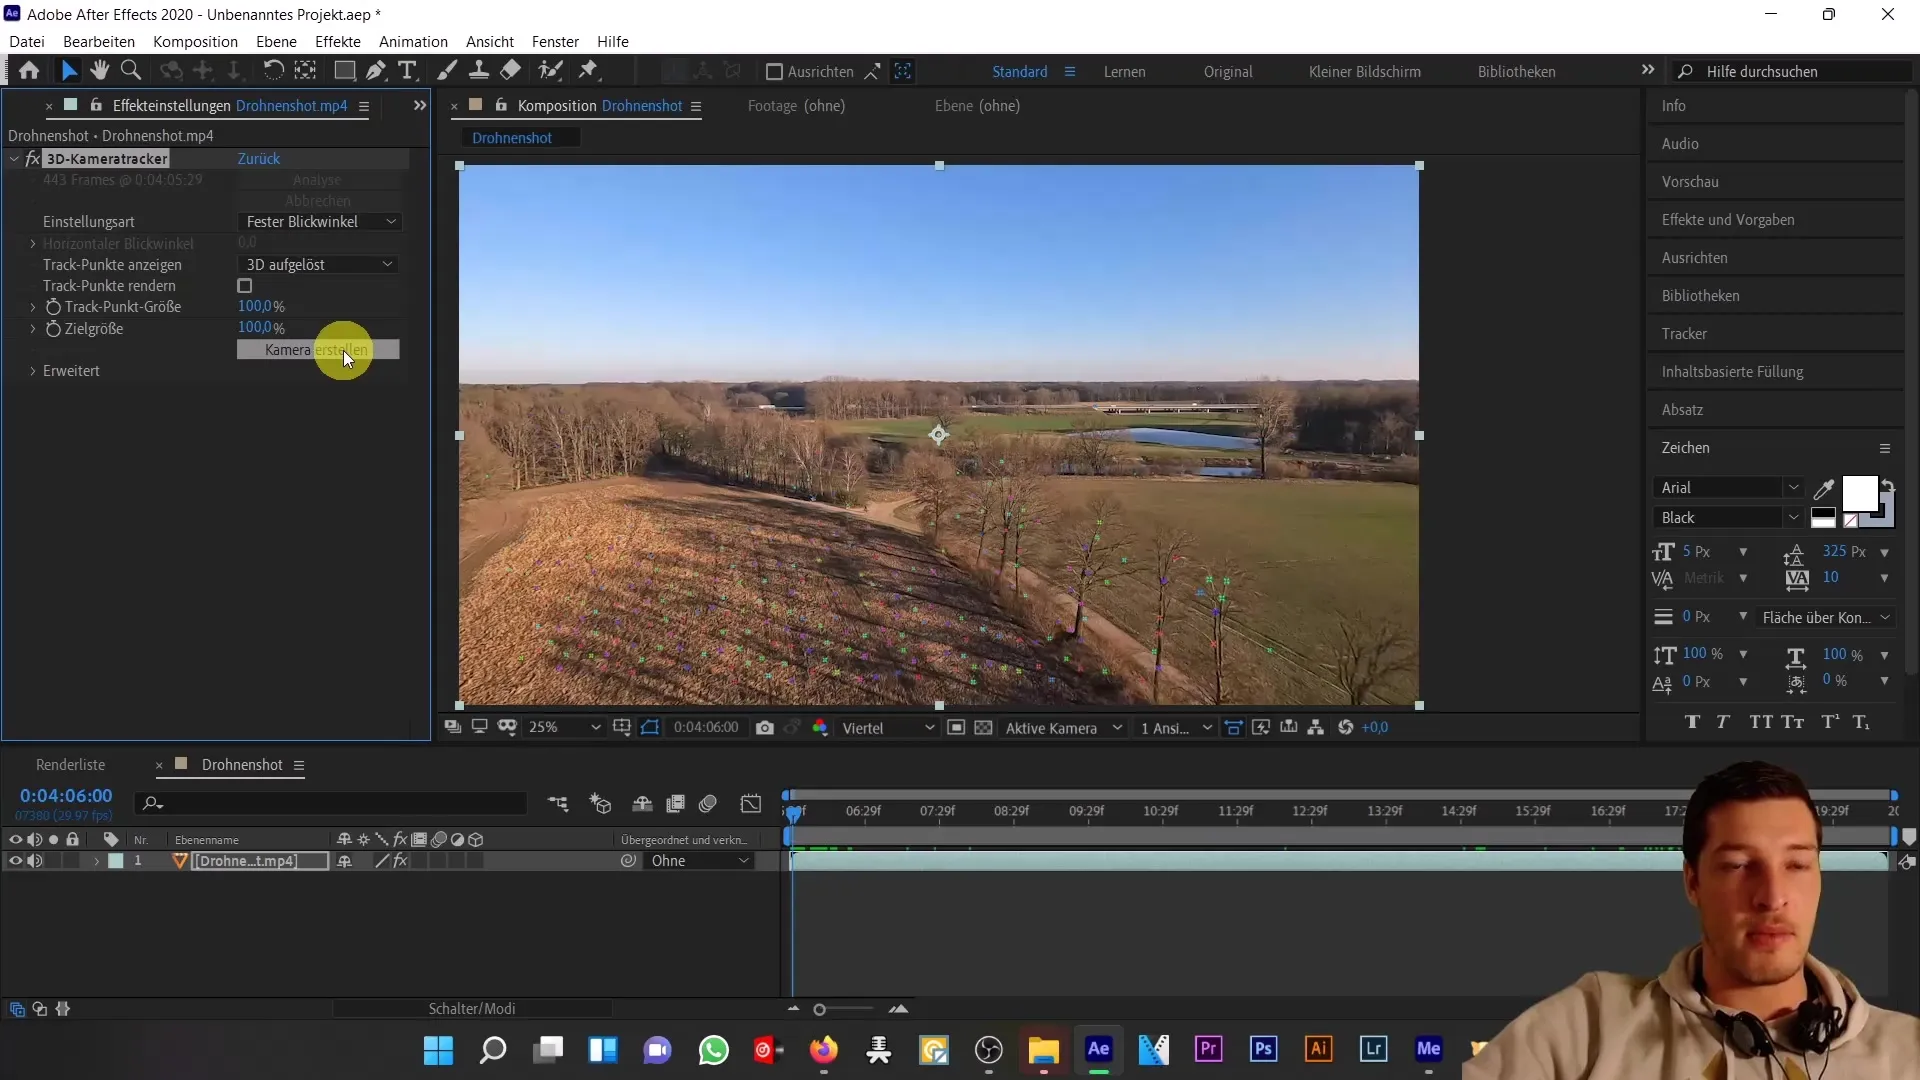Take a snapshot with camera icon
This screenshot has height=1080, width=1920.
(765, 728)
